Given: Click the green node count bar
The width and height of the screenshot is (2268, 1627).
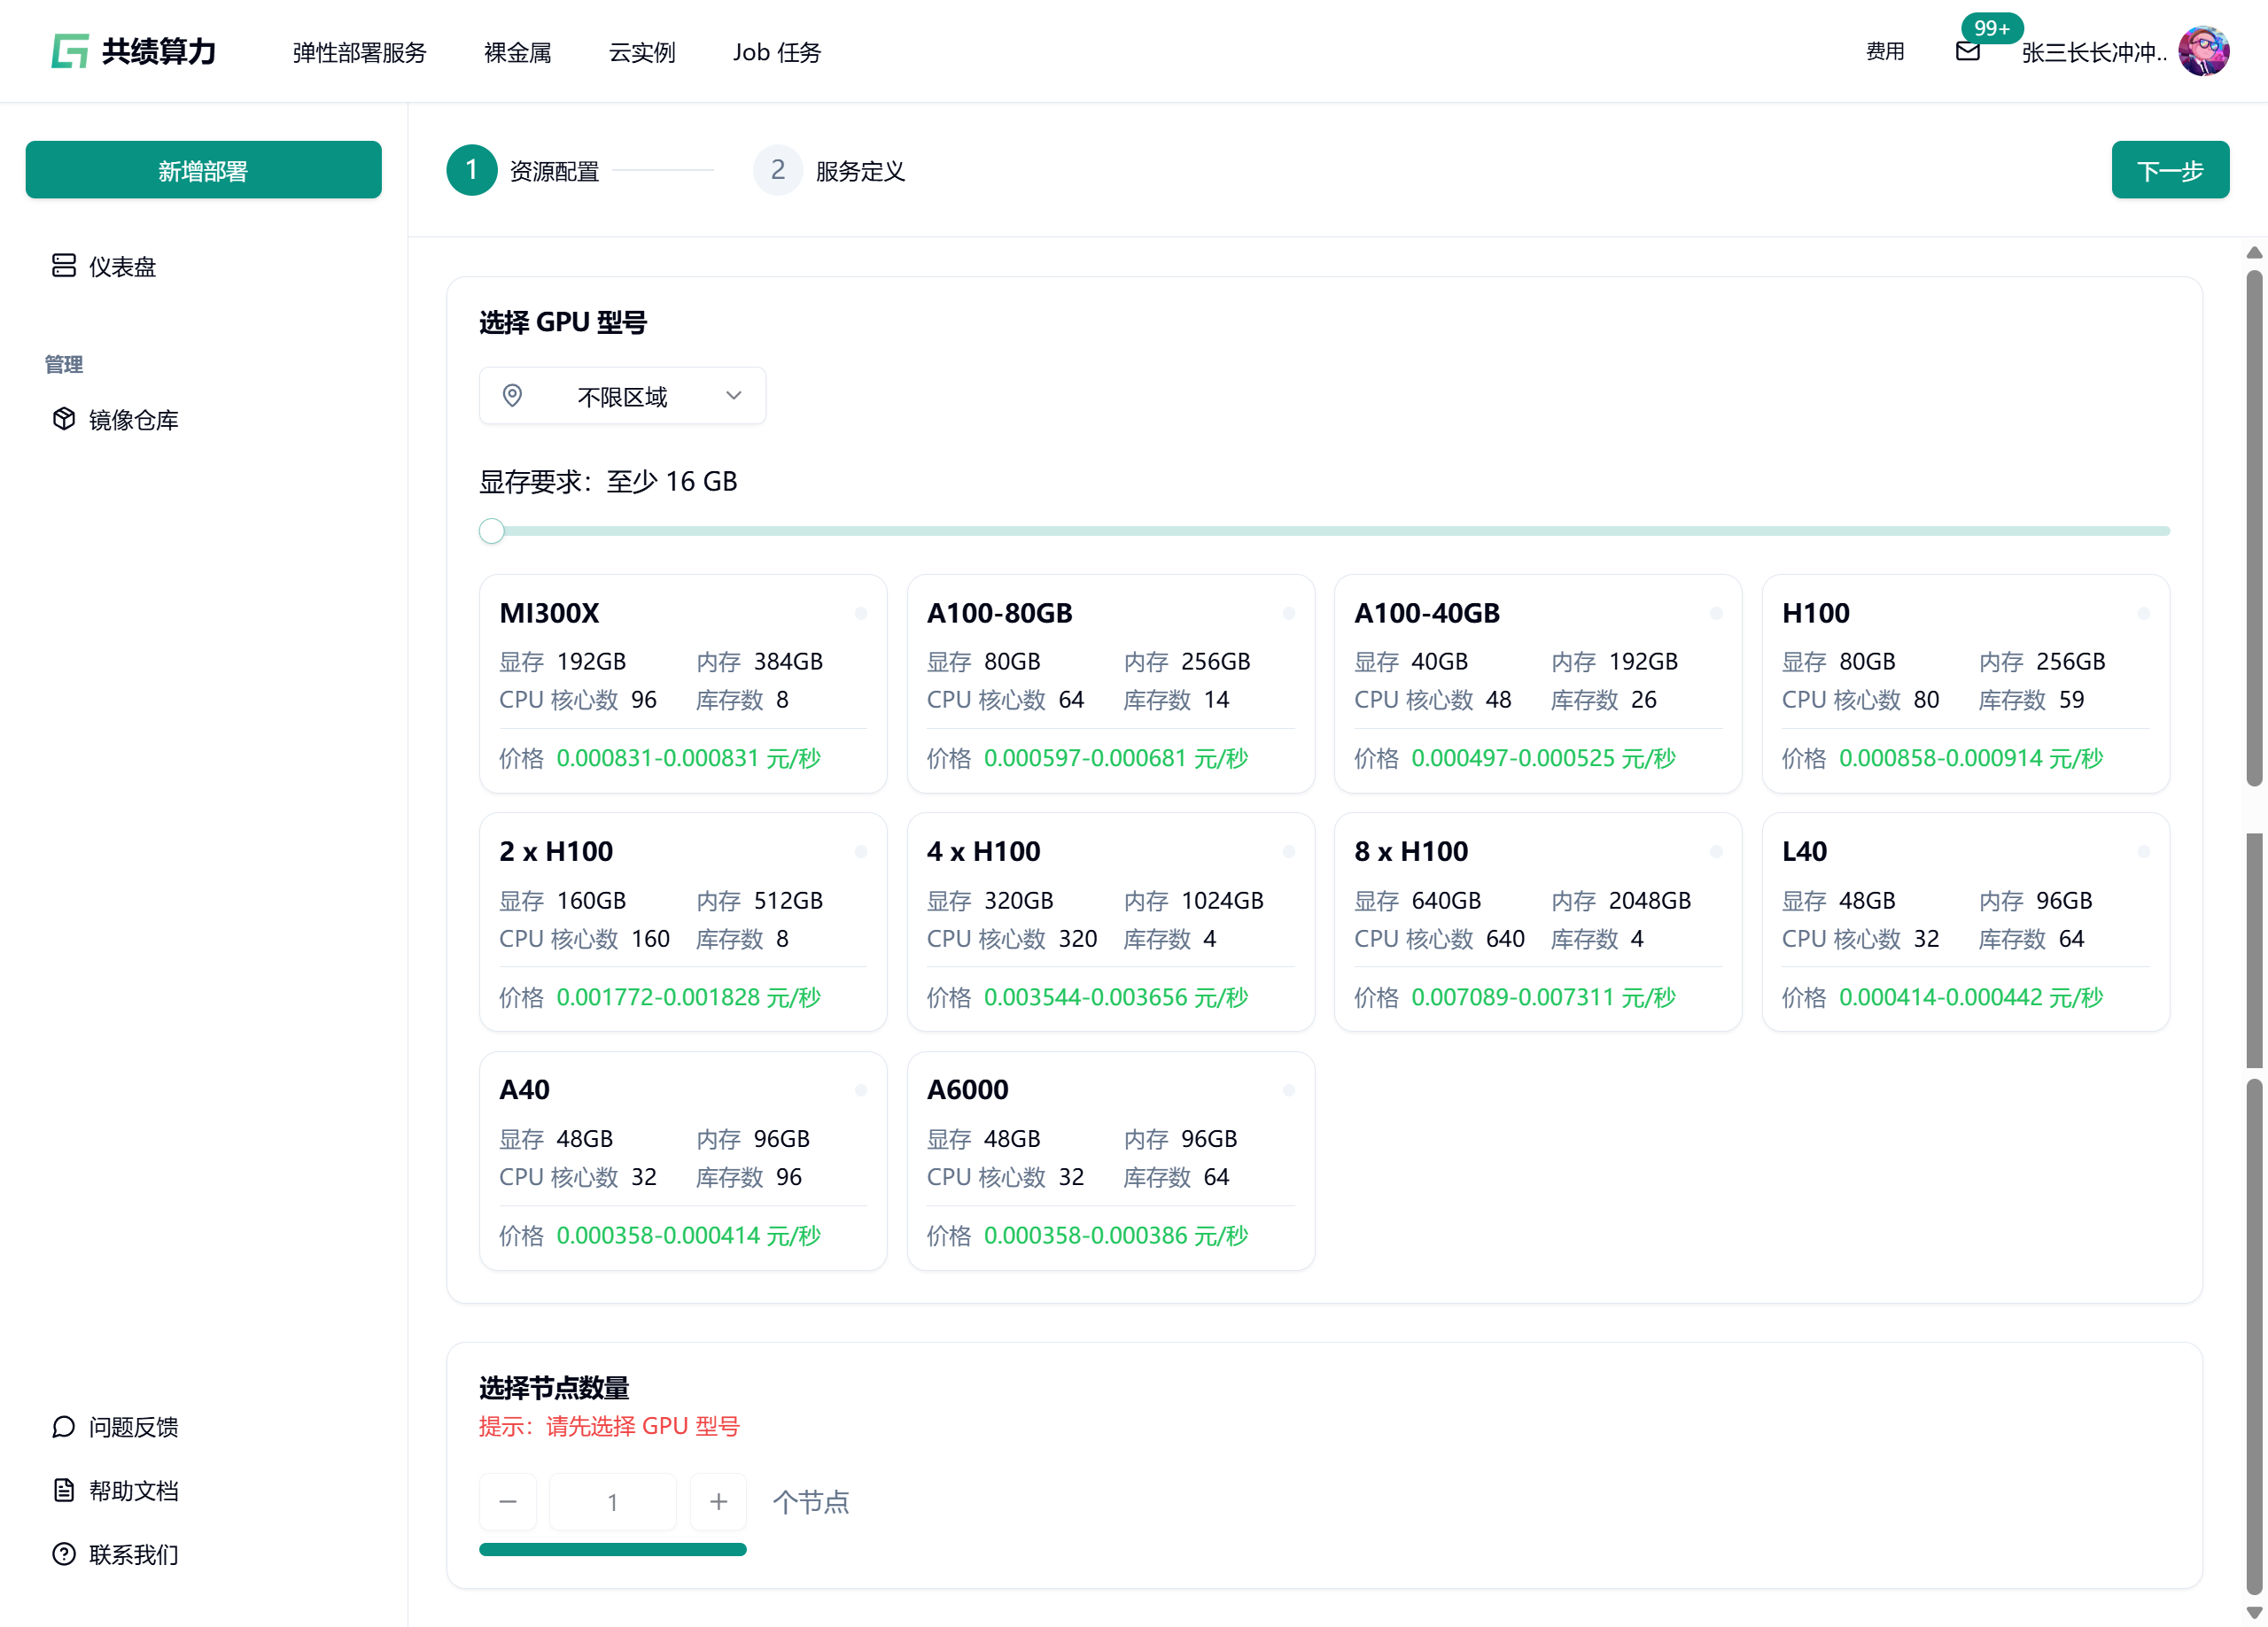Looking at the screenshot, I should [612, 1549].
